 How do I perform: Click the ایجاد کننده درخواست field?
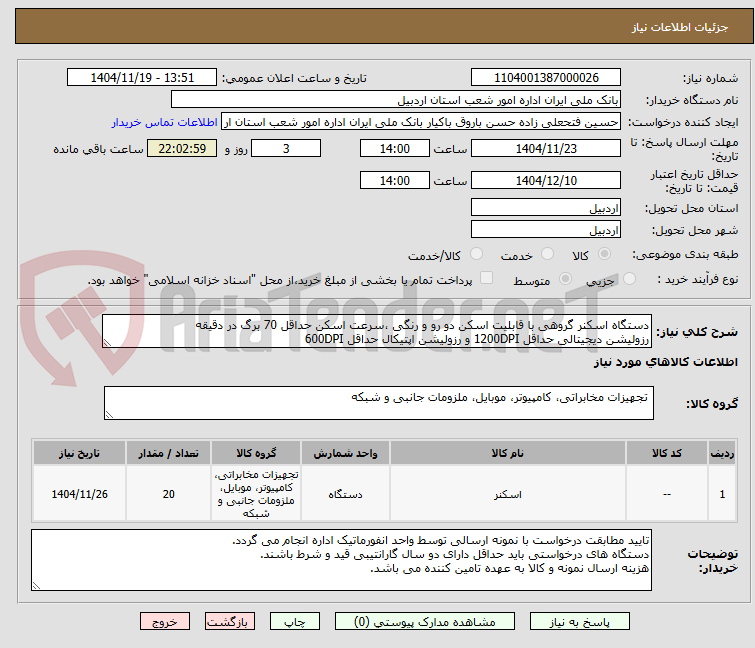421,122
